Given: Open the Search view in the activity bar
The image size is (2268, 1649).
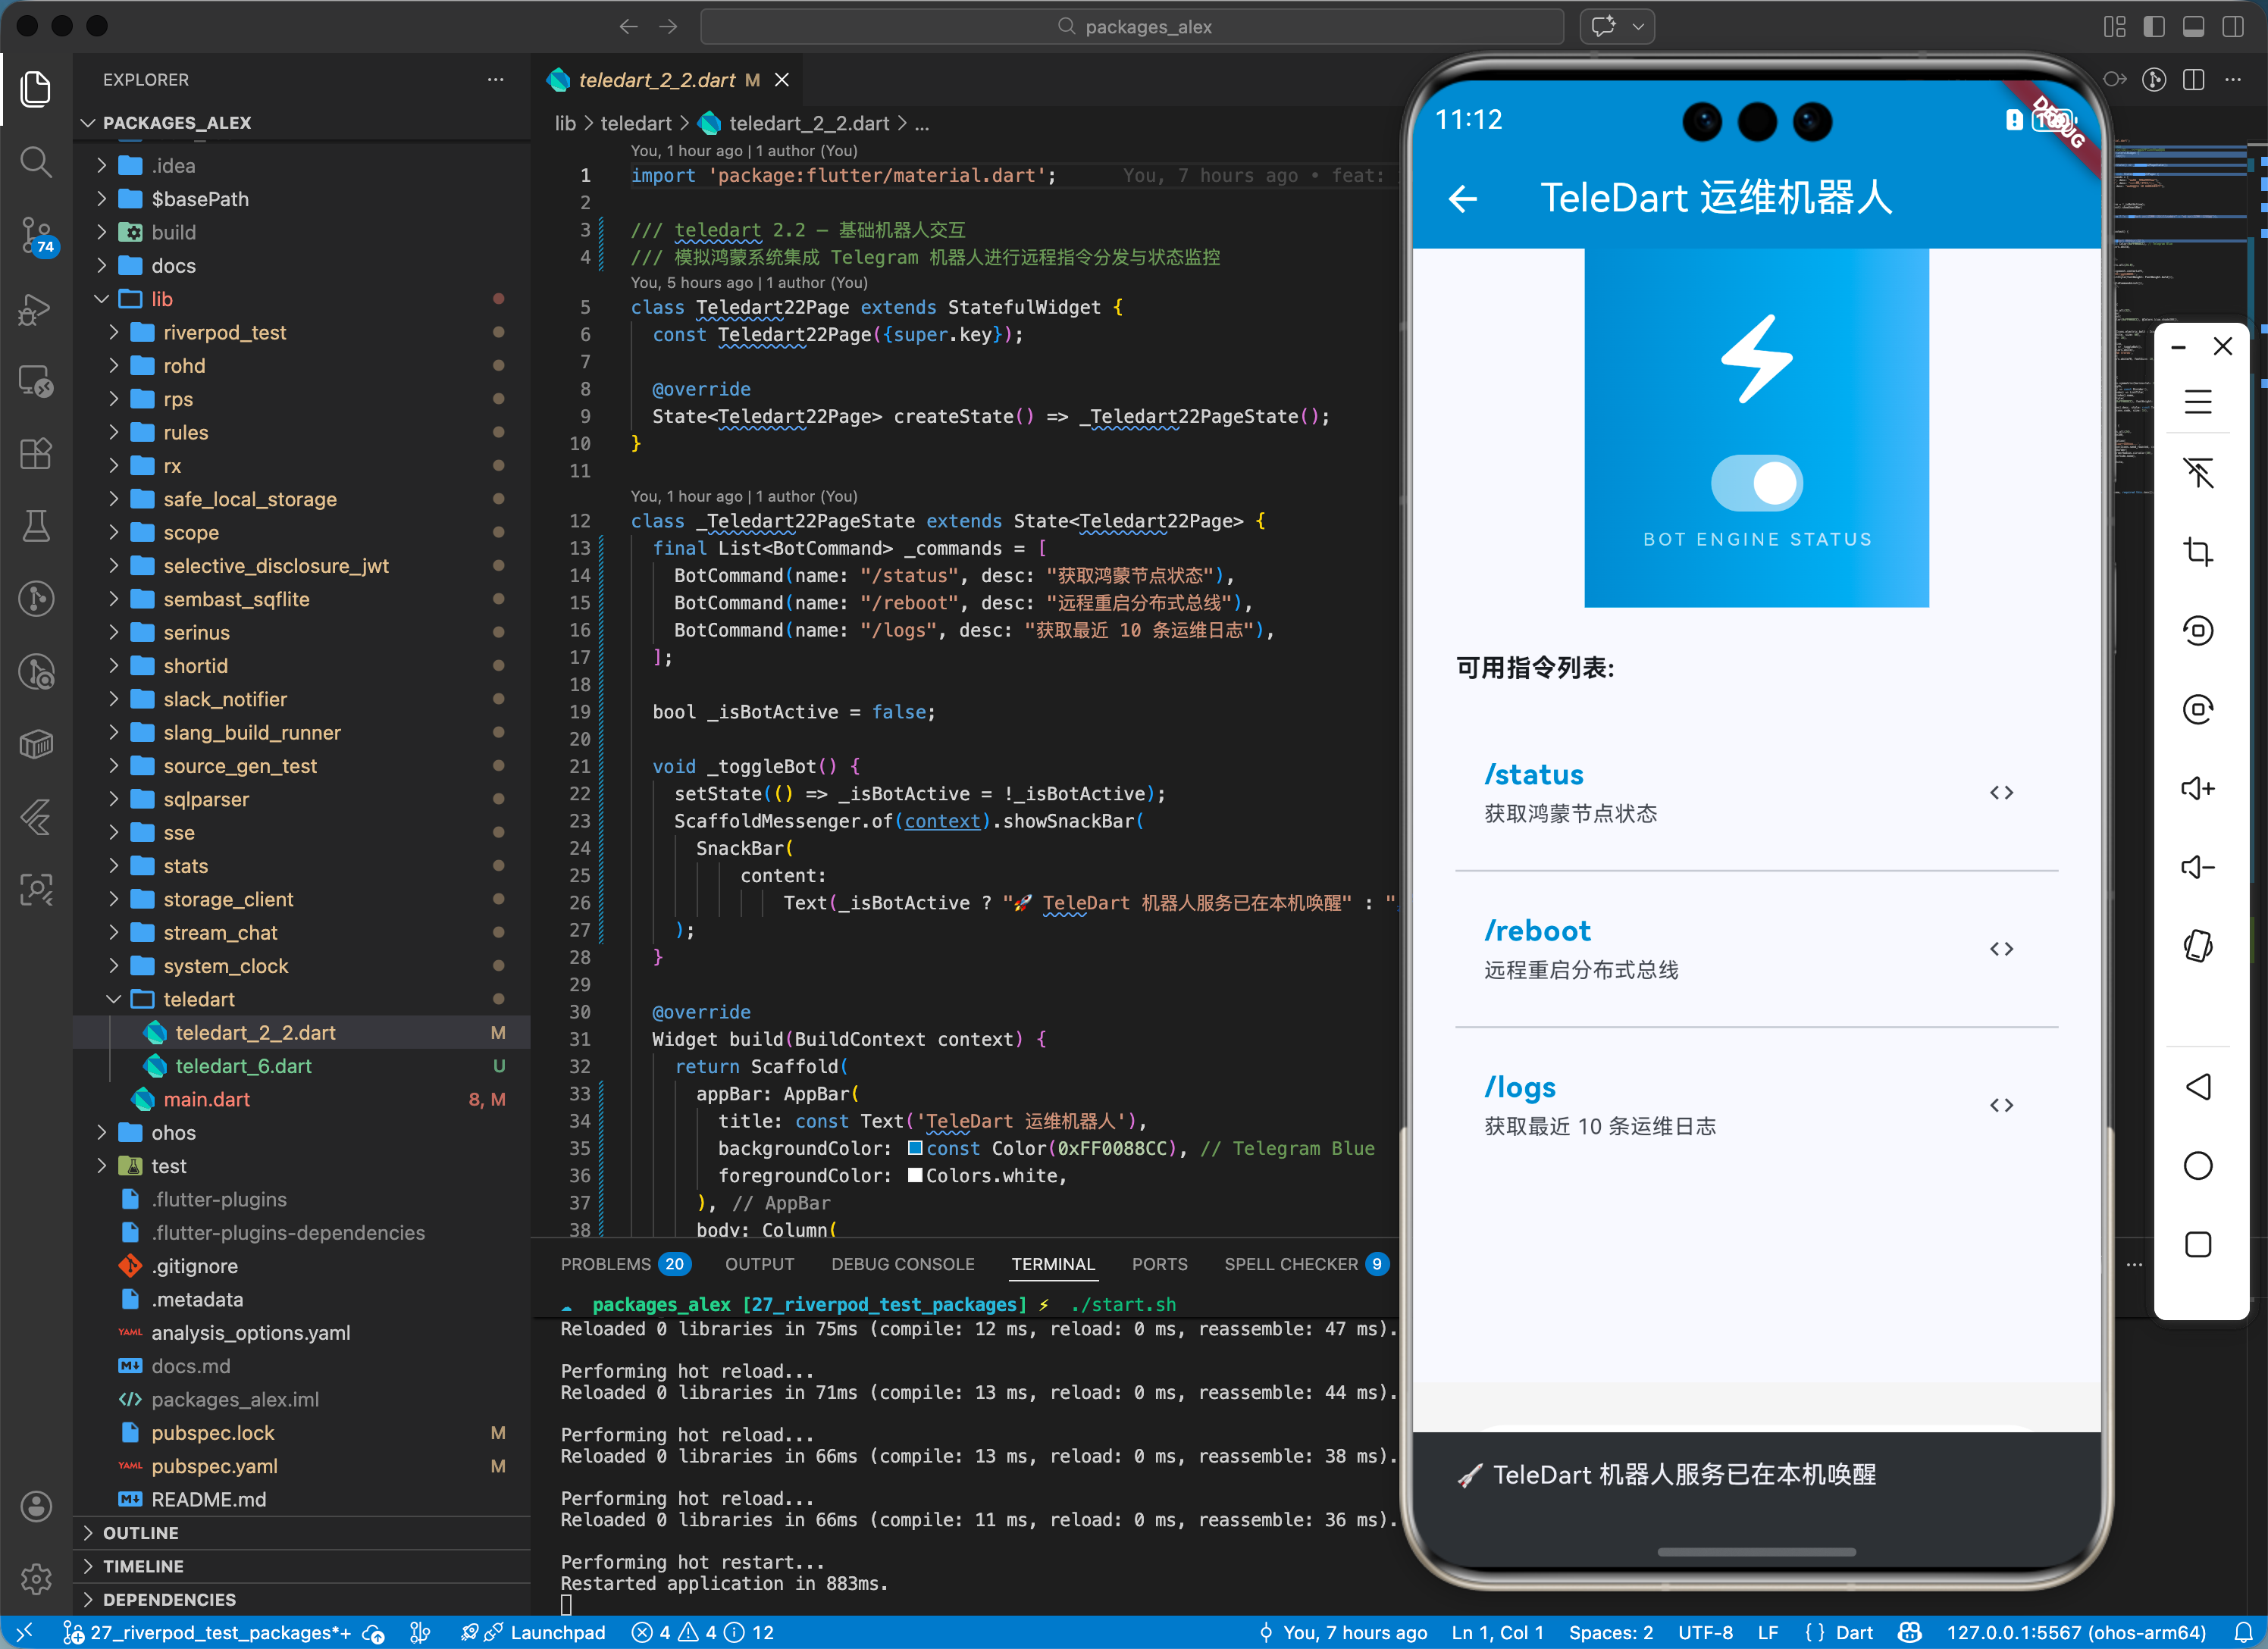Looking at the screenshot, I should 36,161.
